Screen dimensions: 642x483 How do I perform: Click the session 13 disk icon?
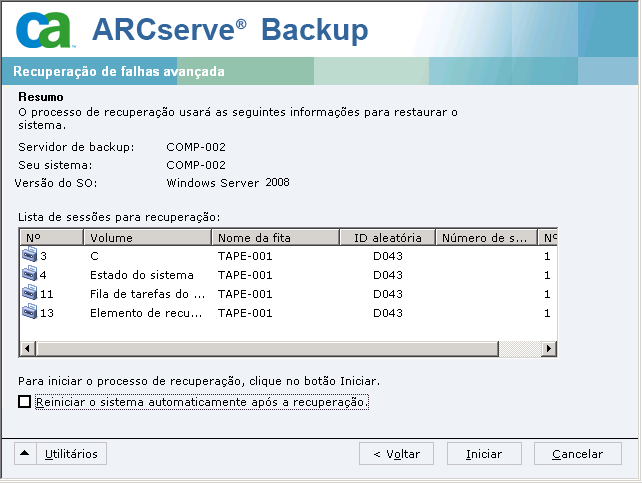(x=29, y=313)
